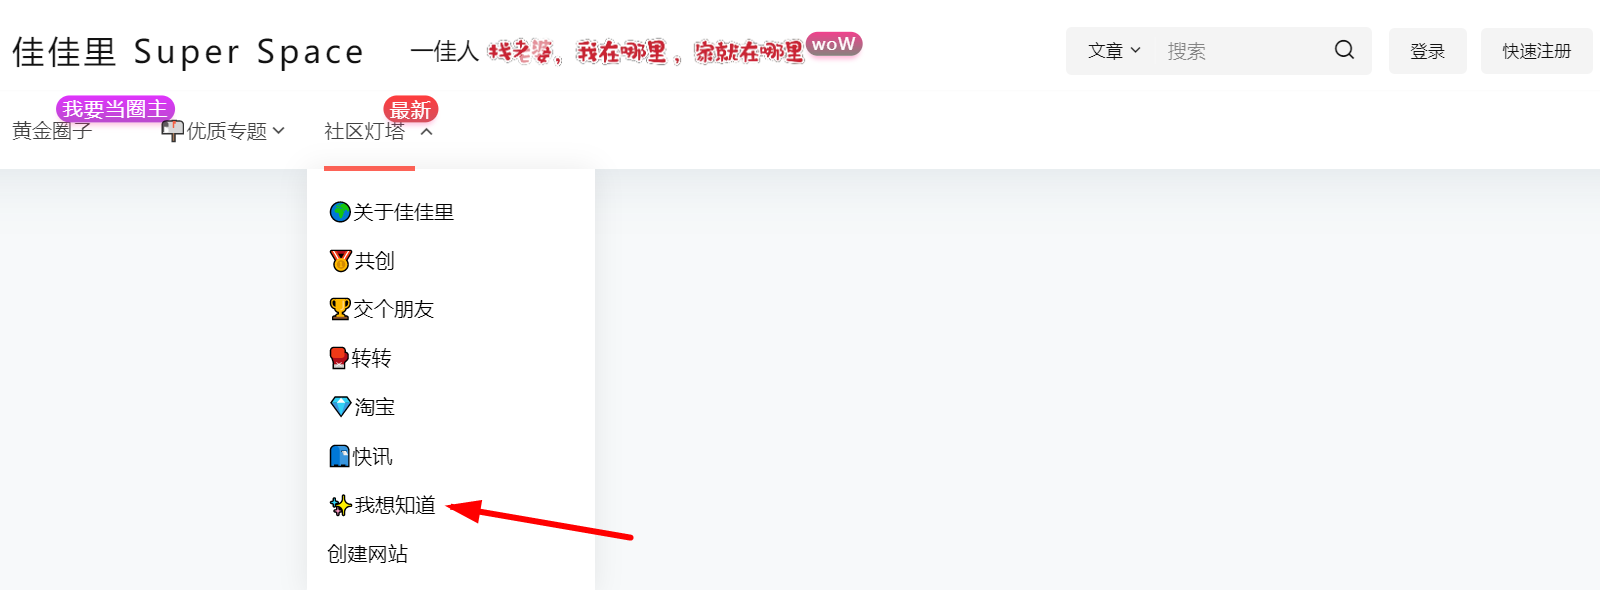Click the 登录 button
This screenshot has height=590, width=1600.
(x=1428, y=51)
